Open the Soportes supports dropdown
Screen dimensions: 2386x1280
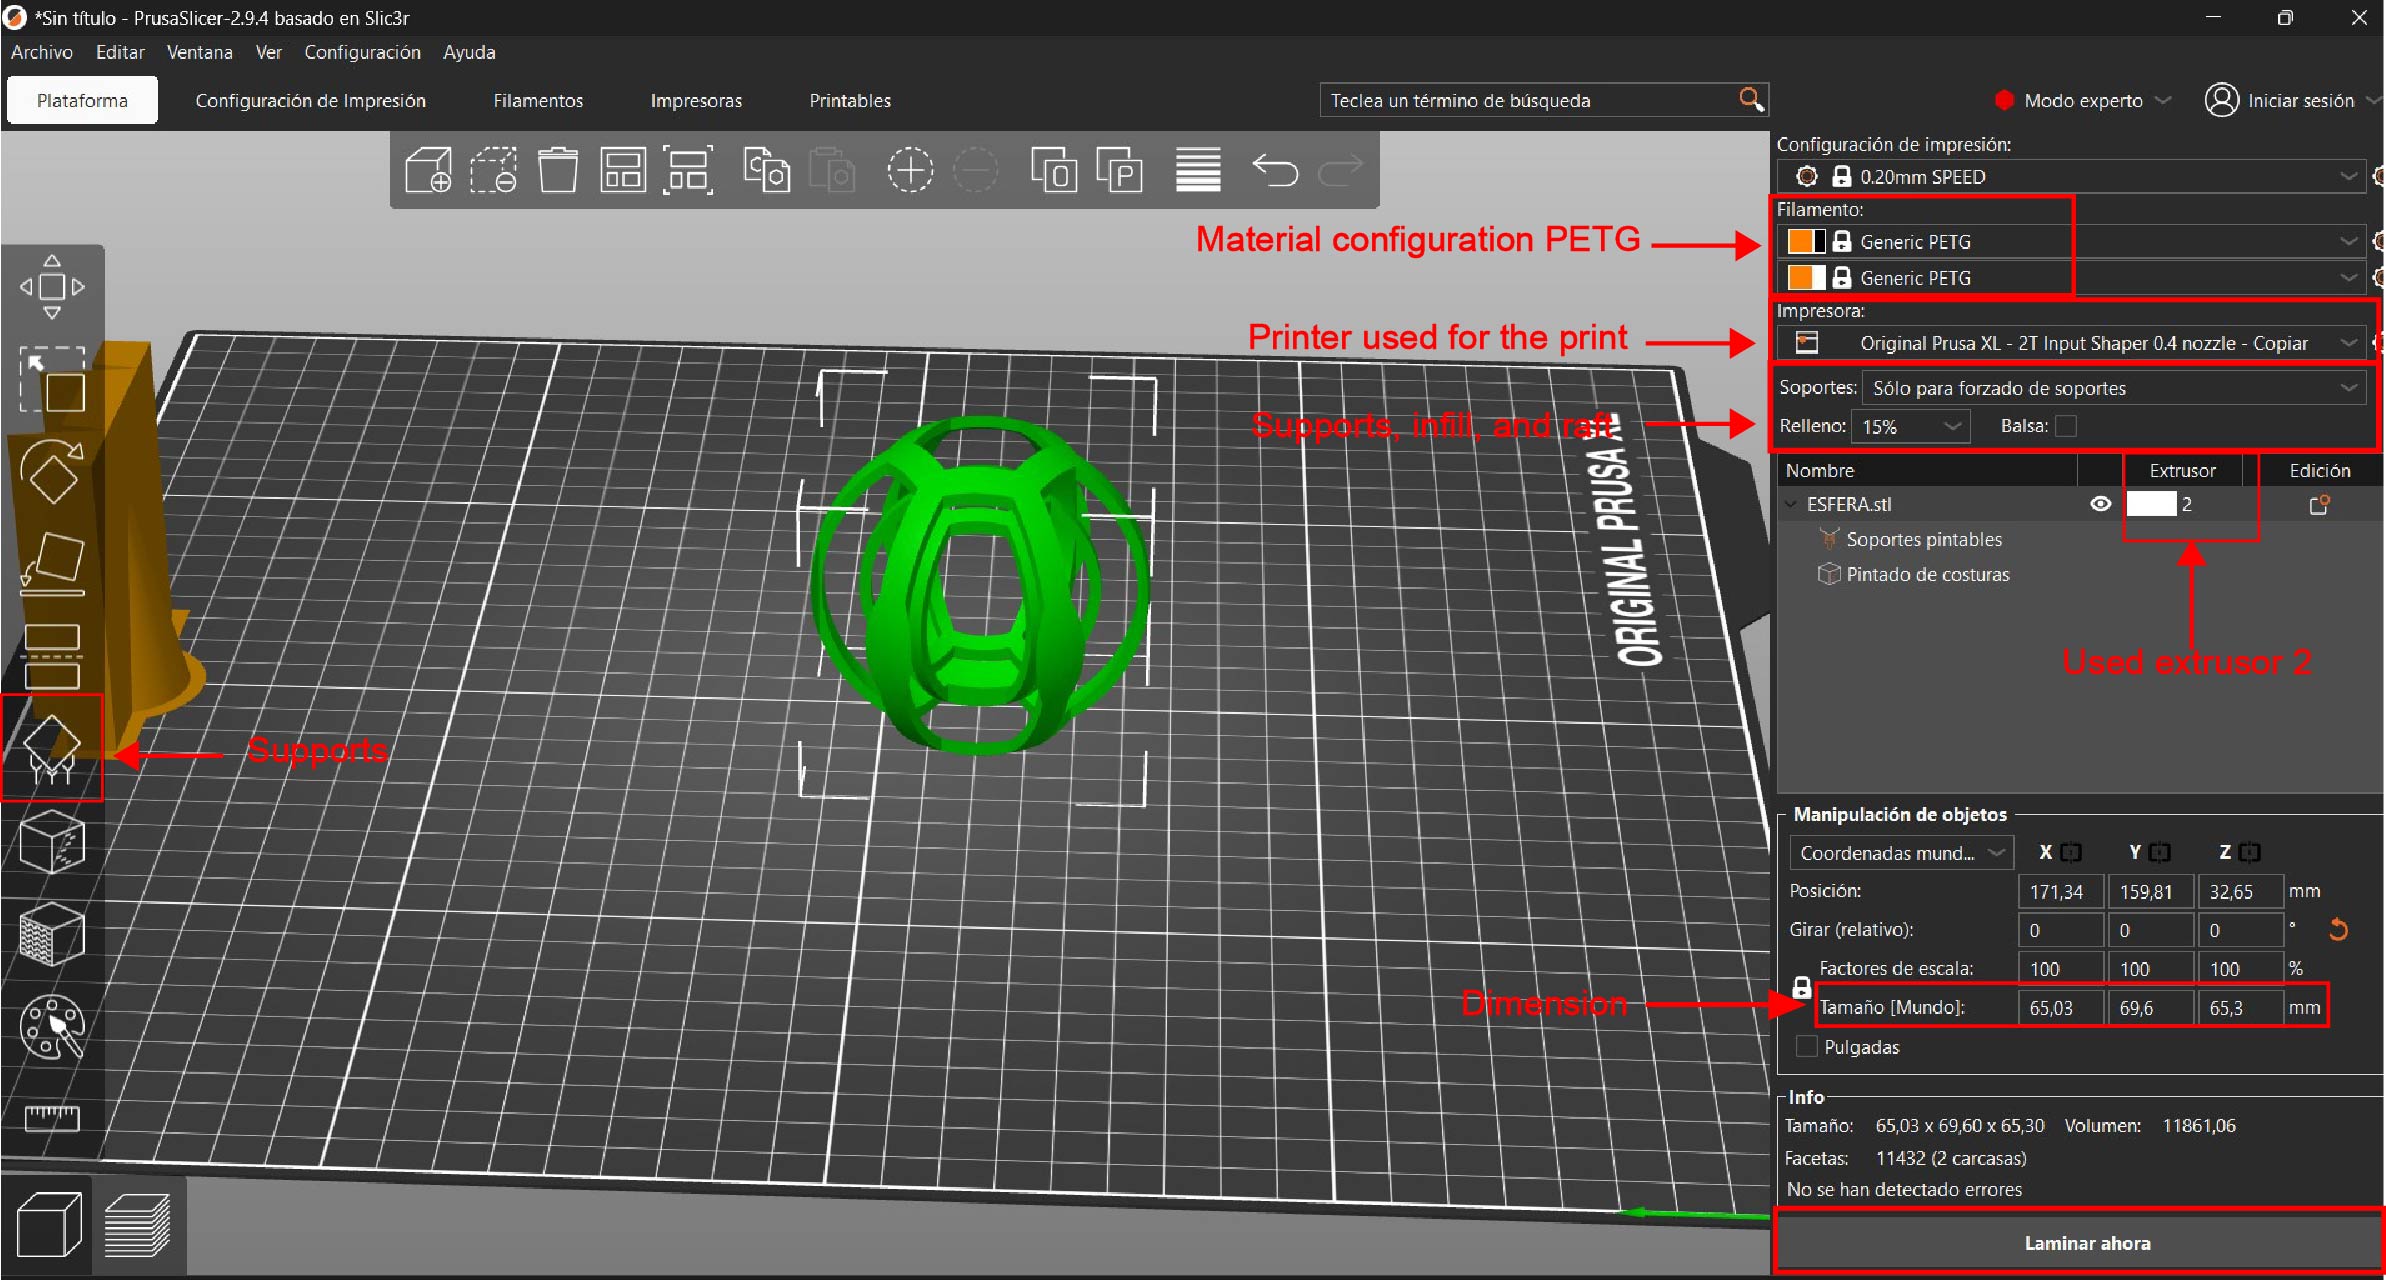[2112, 388]
